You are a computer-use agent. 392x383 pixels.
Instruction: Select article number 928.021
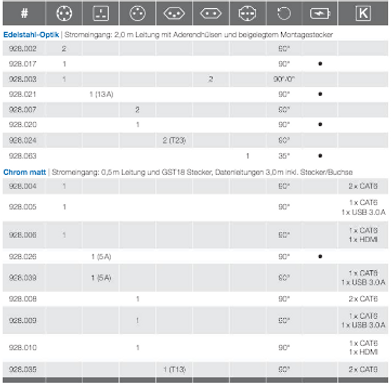pos(23,94)
